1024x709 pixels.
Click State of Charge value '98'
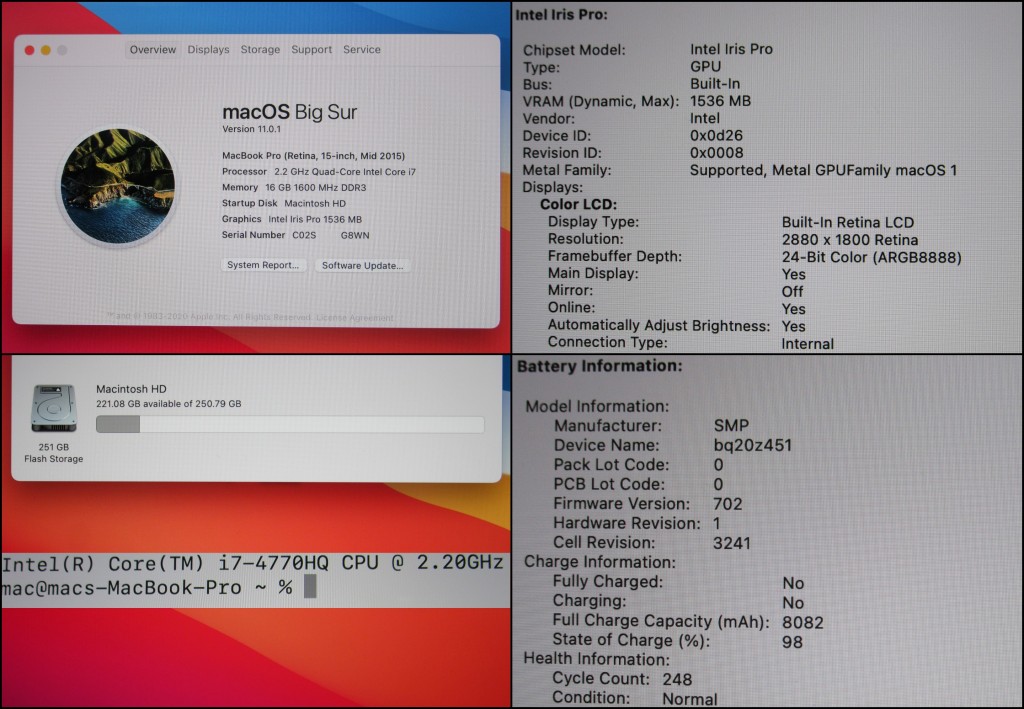click(x=792, y=642)
